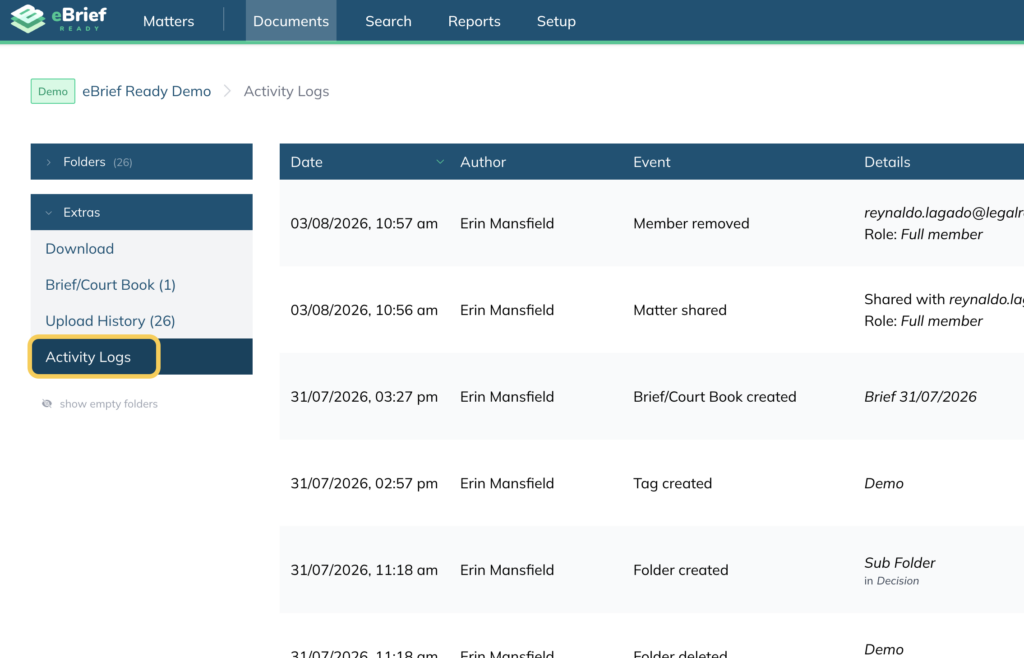Image resolution: width=1024 pixels, height=658 pixels.
Task: Click the Details column header
Action: [888, 162]
